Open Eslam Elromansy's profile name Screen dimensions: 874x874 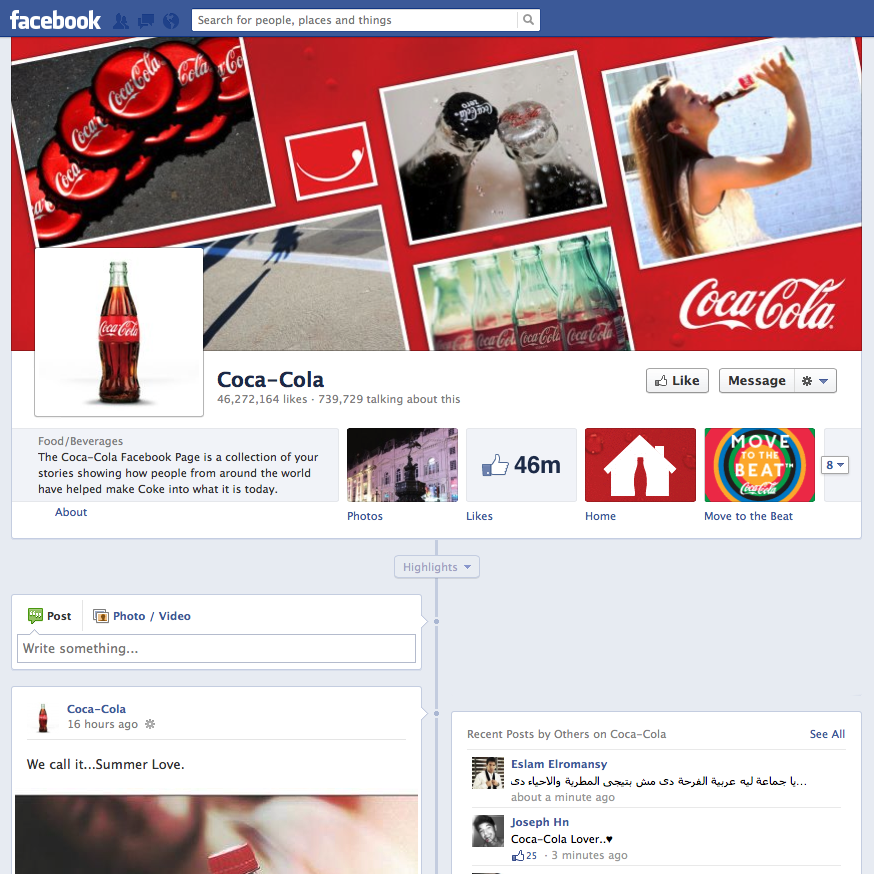[559, 764]
